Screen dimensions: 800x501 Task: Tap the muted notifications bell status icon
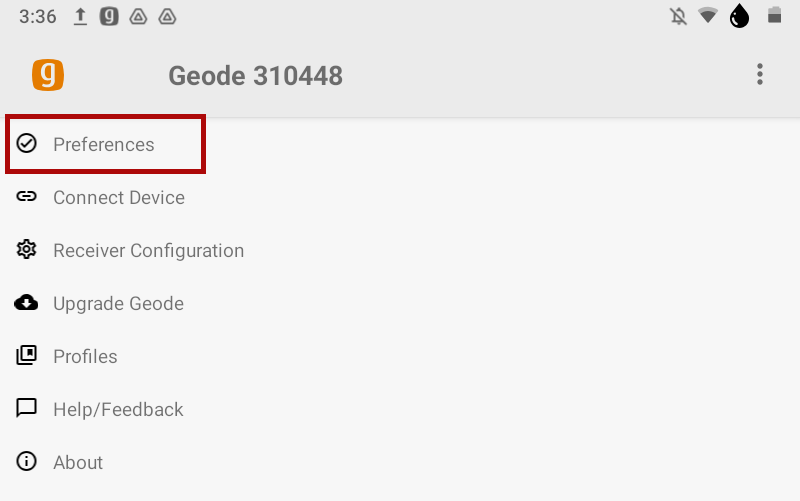pos(679,17)
